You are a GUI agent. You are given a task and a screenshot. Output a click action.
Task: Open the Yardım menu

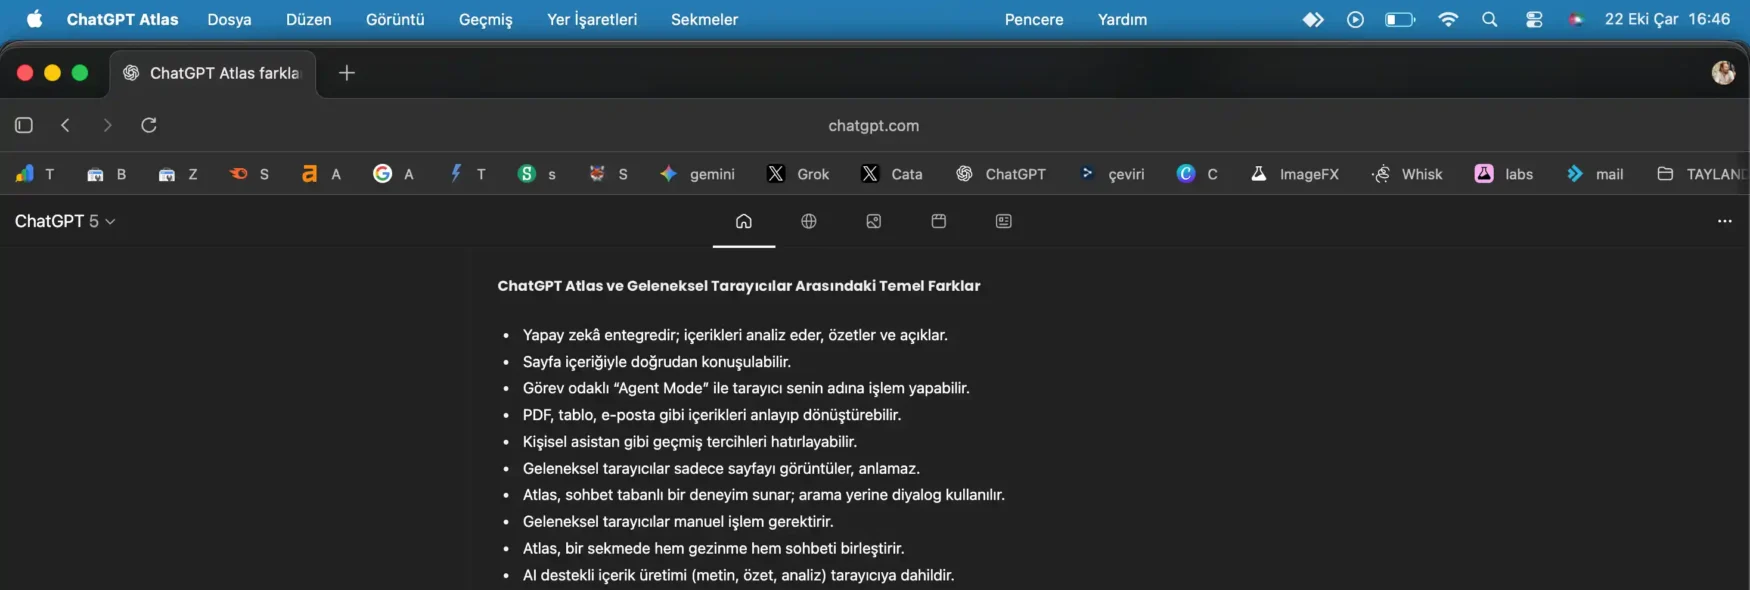(x=1122, y=19)
